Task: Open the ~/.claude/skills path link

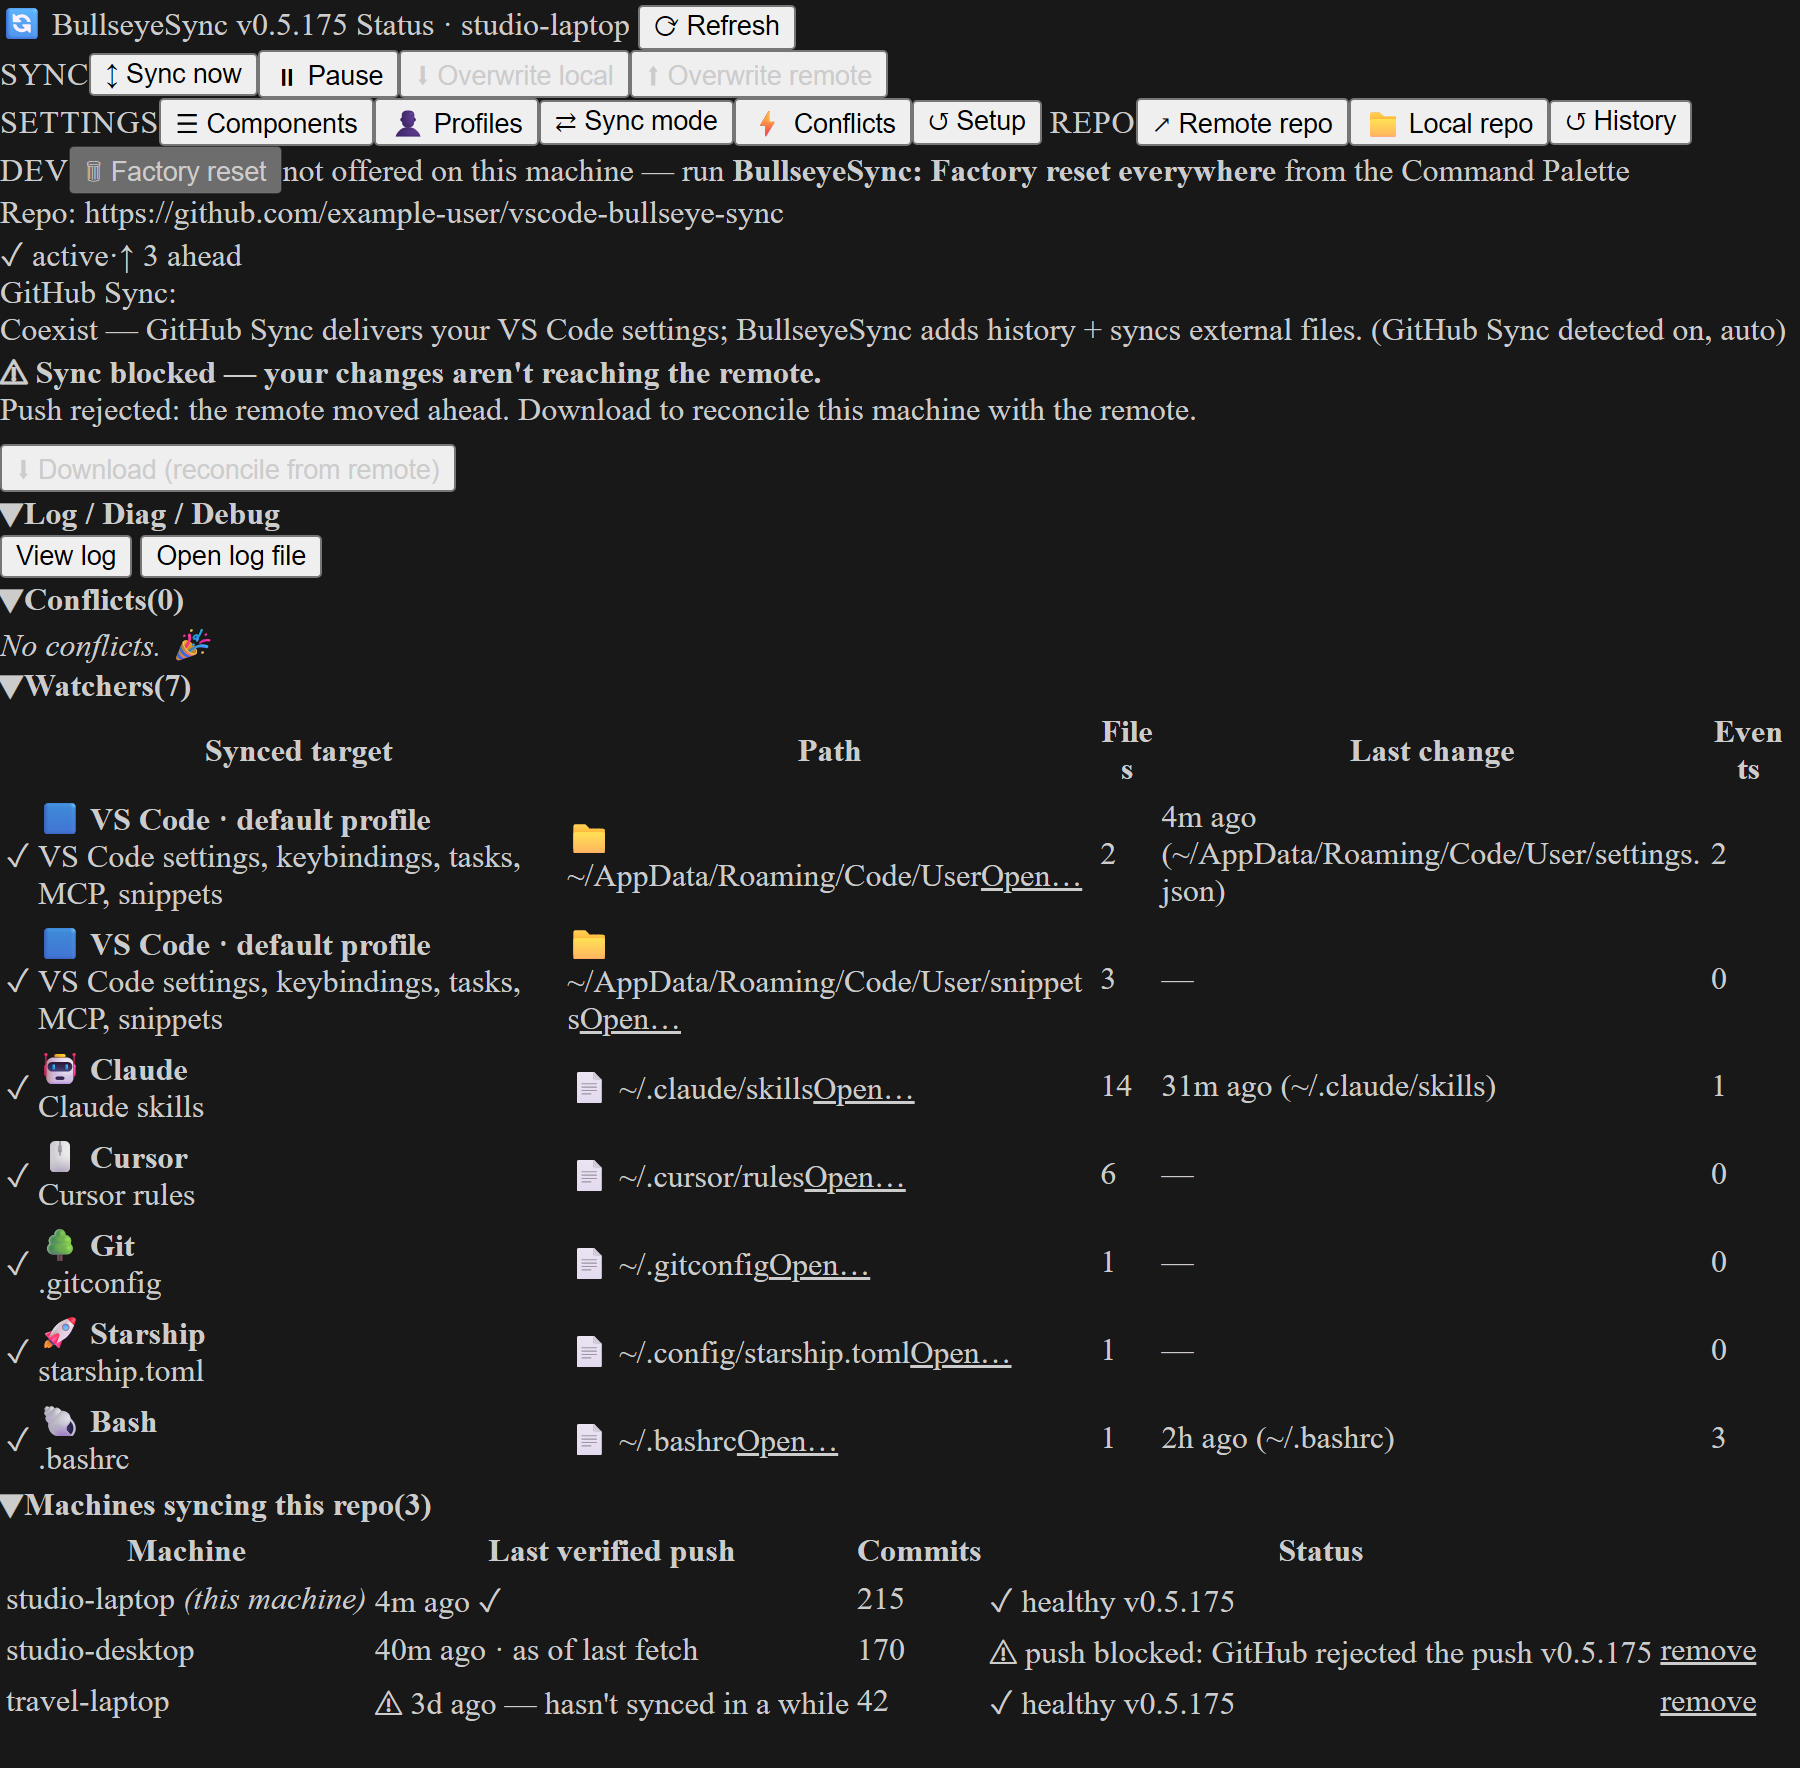Action: [x=864, y=1089]
